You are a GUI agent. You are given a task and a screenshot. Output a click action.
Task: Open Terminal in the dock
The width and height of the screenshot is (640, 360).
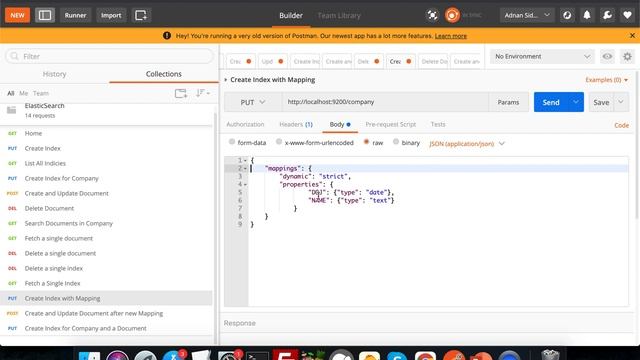pos(257,356)
